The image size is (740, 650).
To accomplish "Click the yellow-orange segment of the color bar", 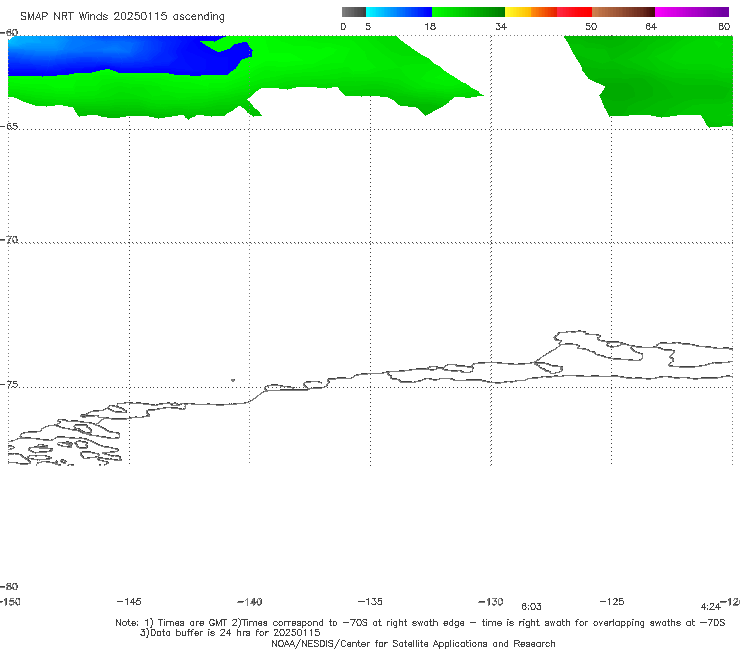I will tap(531, 12).
